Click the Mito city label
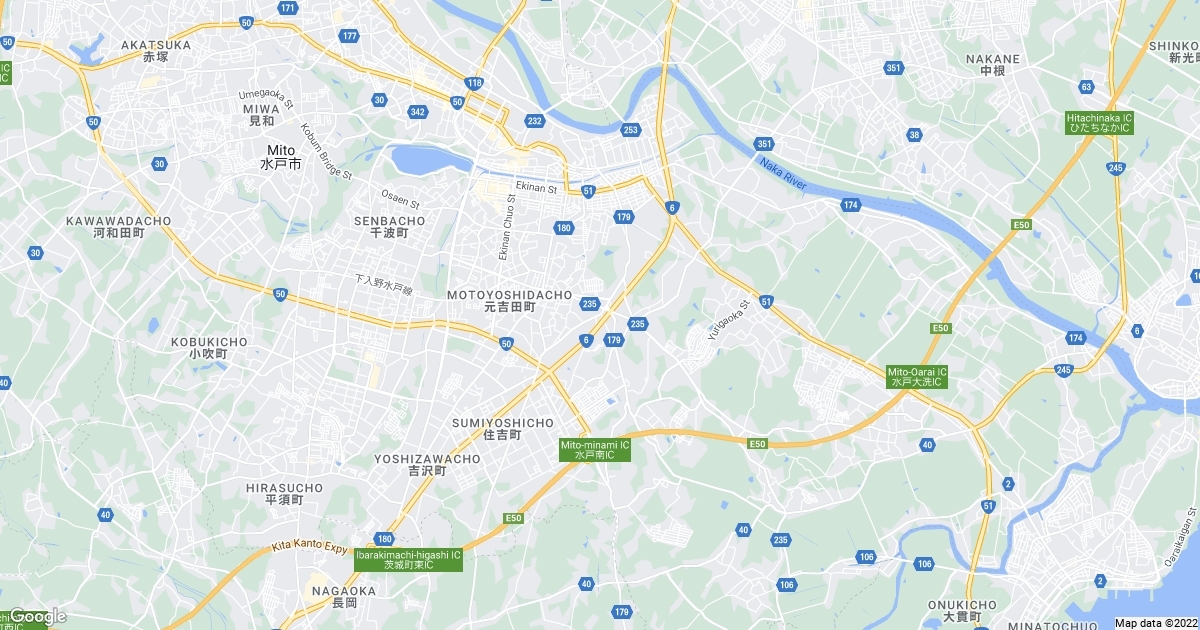This screenshot has height=630, width=1200. coord(280,155)
